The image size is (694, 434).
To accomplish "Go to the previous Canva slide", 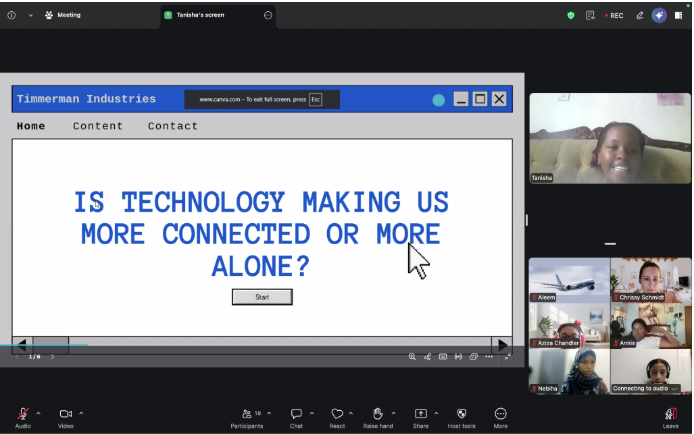I will coord(17,357).
